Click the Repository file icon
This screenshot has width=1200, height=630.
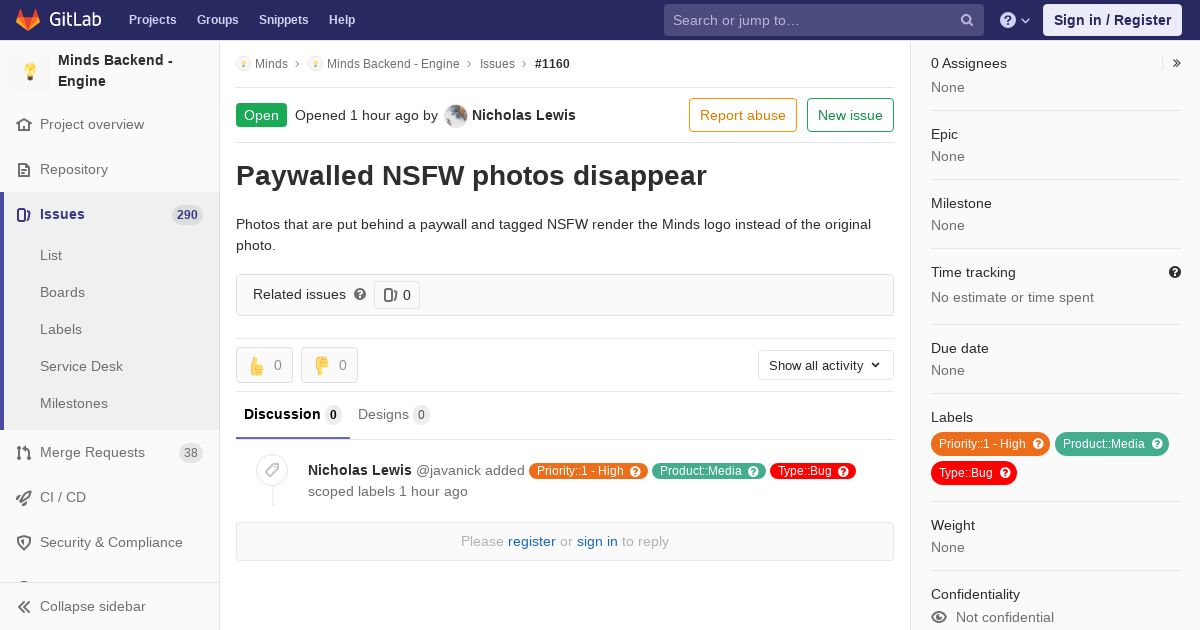24,170
